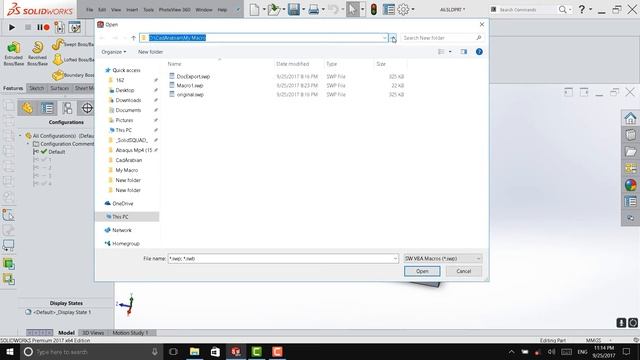The image size is (640, 360).
Task: Open the New Macro toolbar icon
Action: coord(59,27)
